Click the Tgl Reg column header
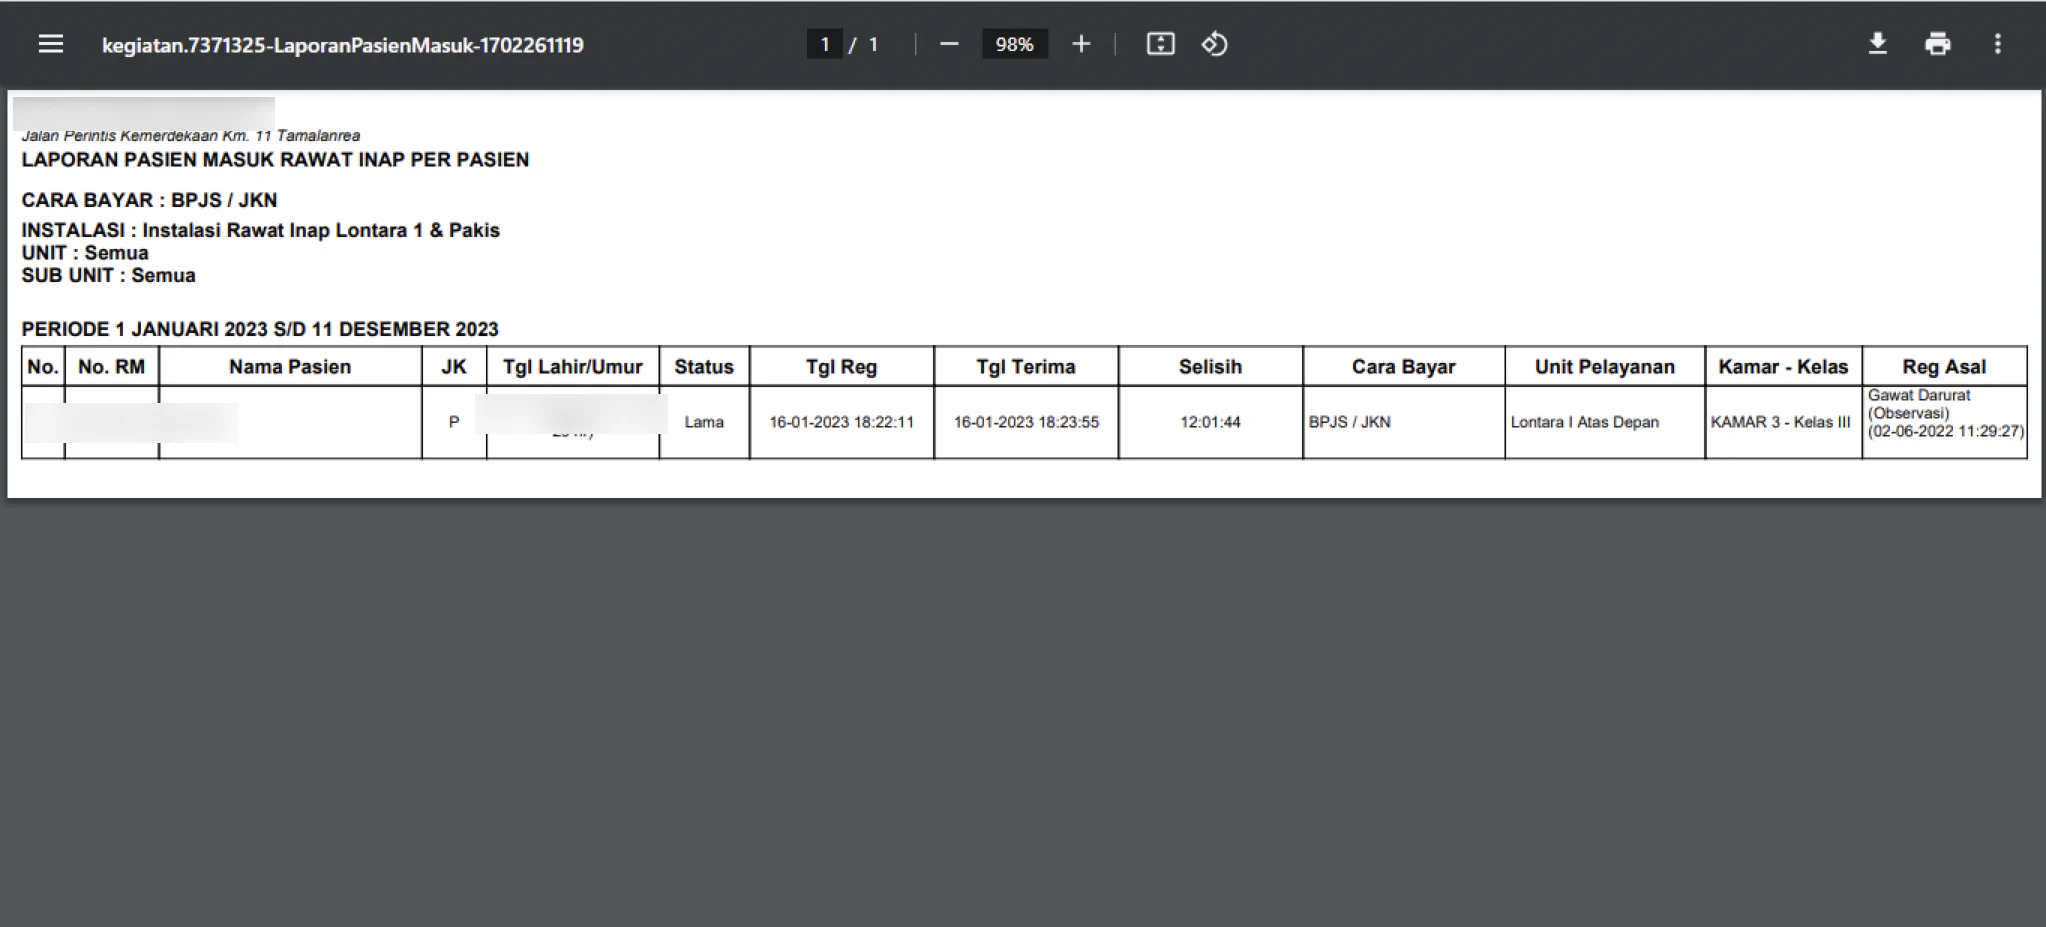 click(x=841, y=367)
